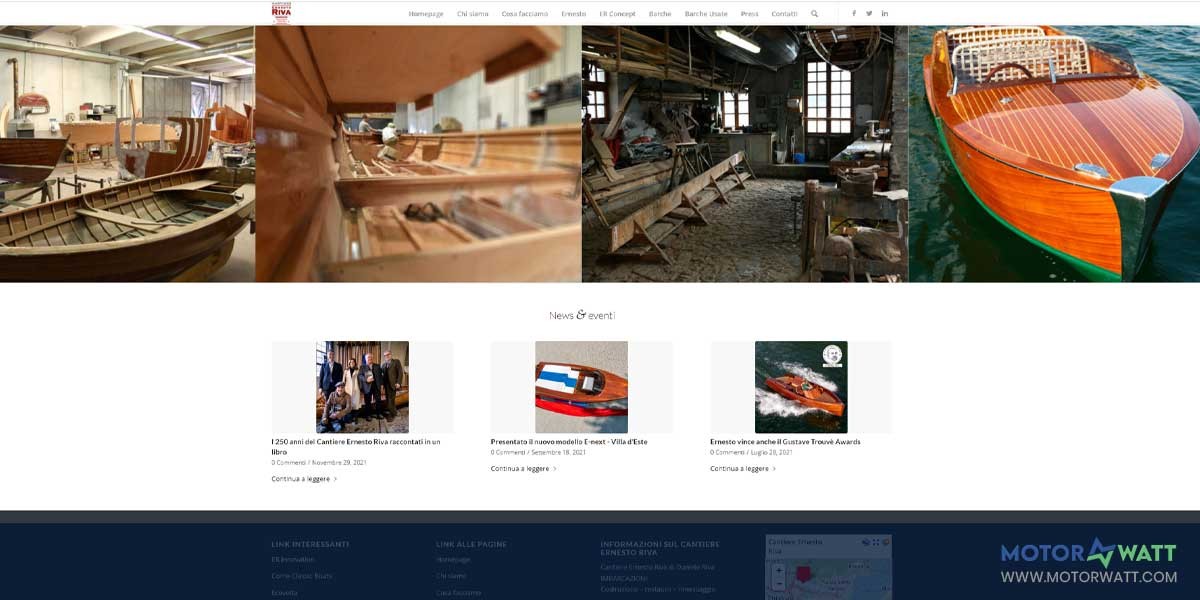The image size is (1200, 600).
Task: Expand the map using the fullscreen icon
Action: click(875, 541)
